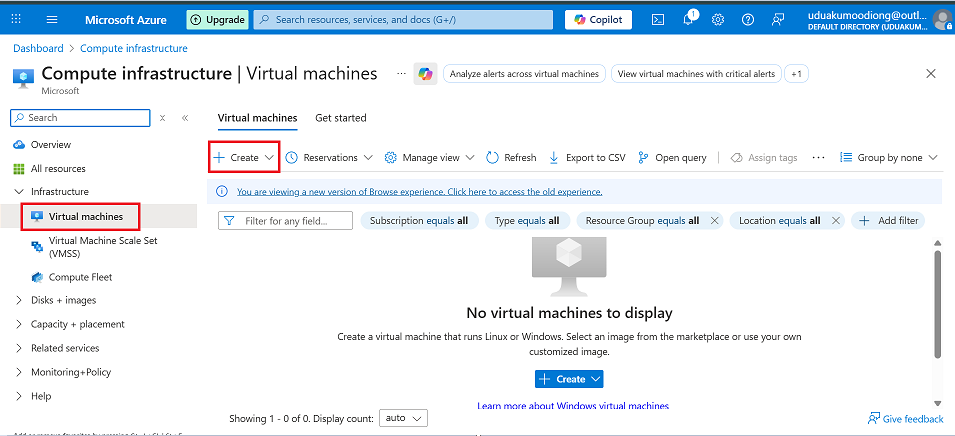955x436 pixels.
Task: Click blue Create button in empty state
Action: pos(569,379)
